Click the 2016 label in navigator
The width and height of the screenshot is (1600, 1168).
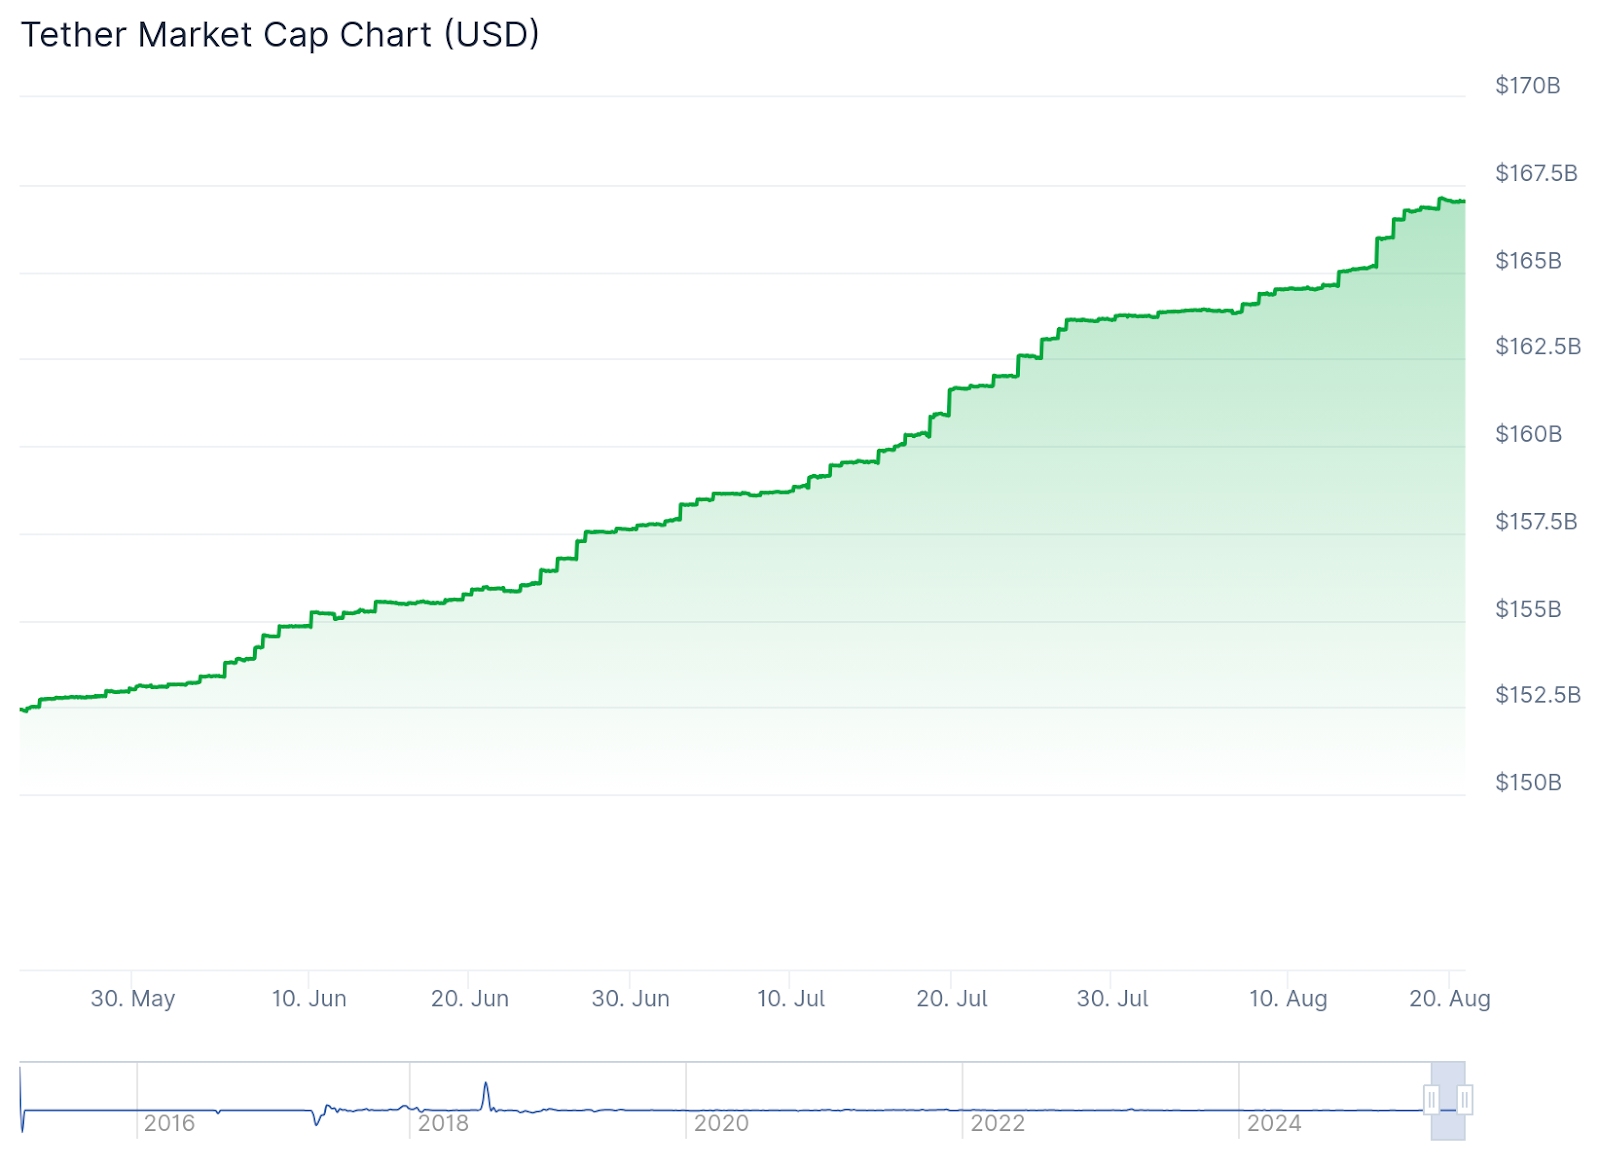coord(169,1123)
